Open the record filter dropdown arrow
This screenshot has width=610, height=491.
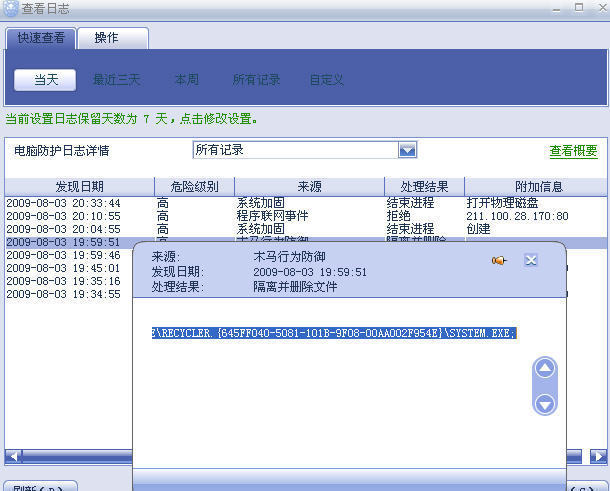[407, 150]
